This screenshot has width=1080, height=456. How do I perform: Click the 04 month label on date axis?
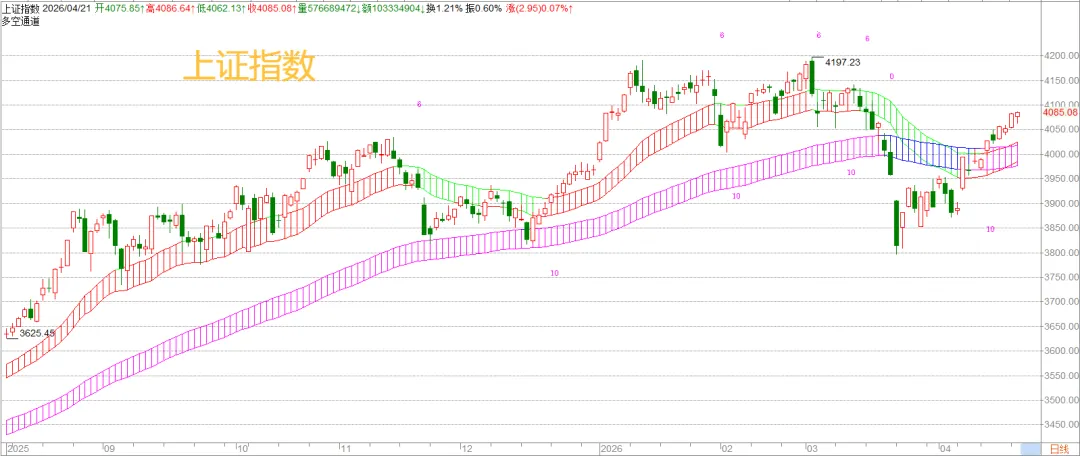(945, 448)
